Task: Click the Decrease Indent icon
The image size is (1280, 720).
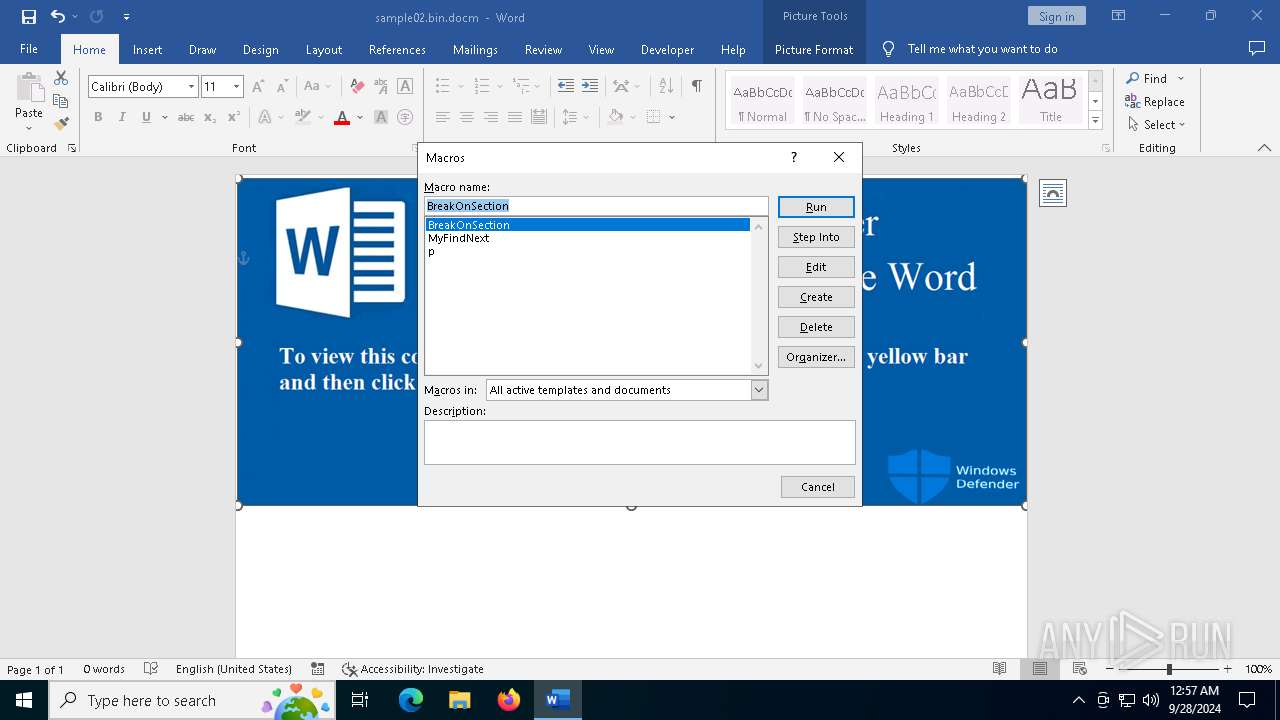Action: click(566, 86)
